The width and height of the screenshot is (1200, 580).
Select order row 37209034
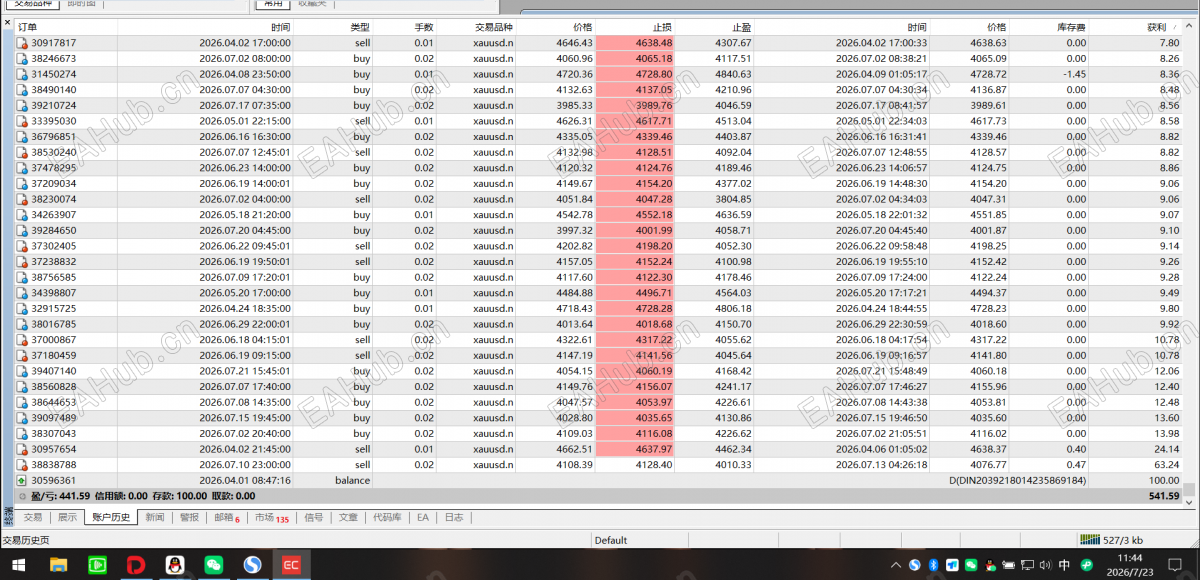(599, 184)
